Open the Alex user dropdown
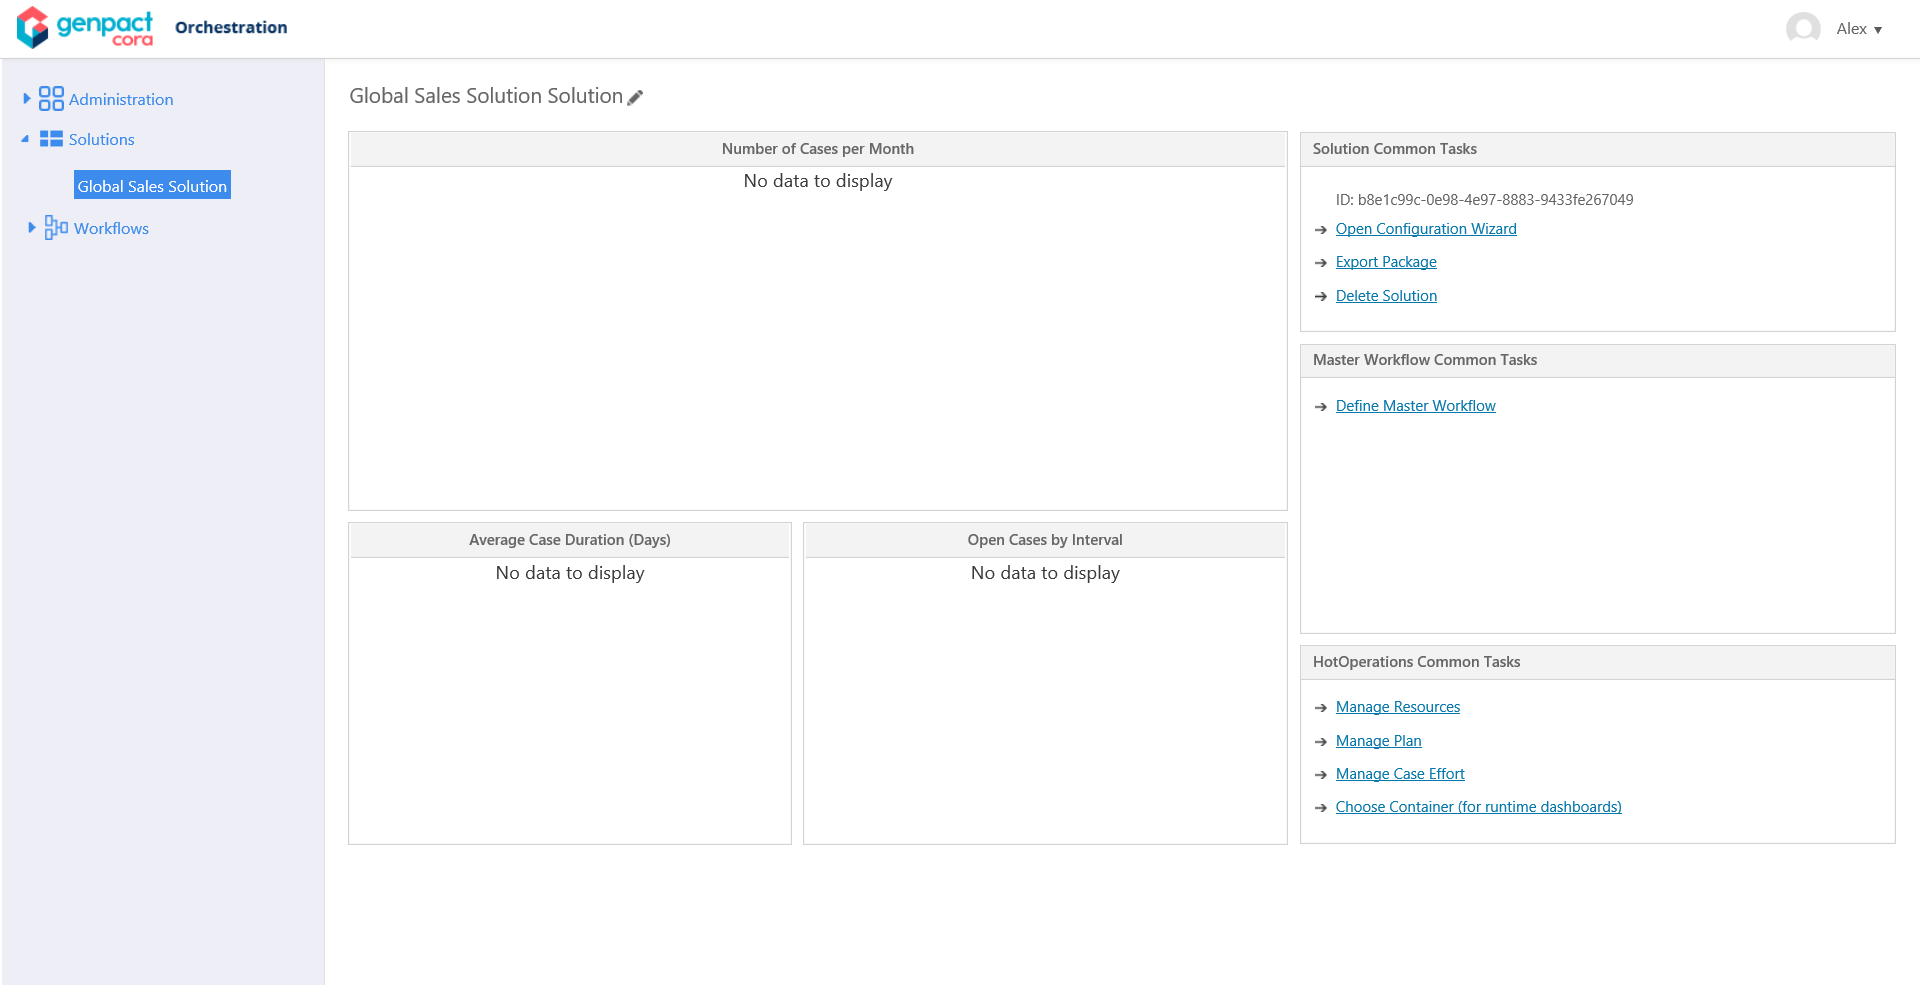 (x=1859, y=29)
